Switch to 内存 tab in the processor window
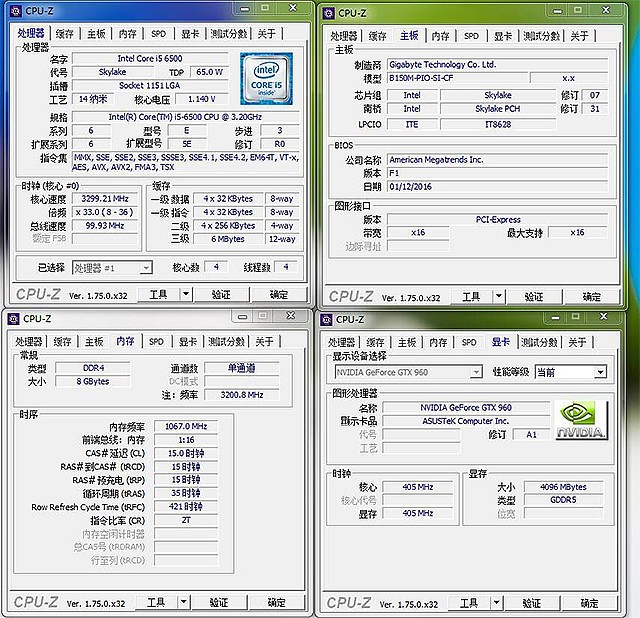This screenshot has height=618, width=640. tap(127, 34)
